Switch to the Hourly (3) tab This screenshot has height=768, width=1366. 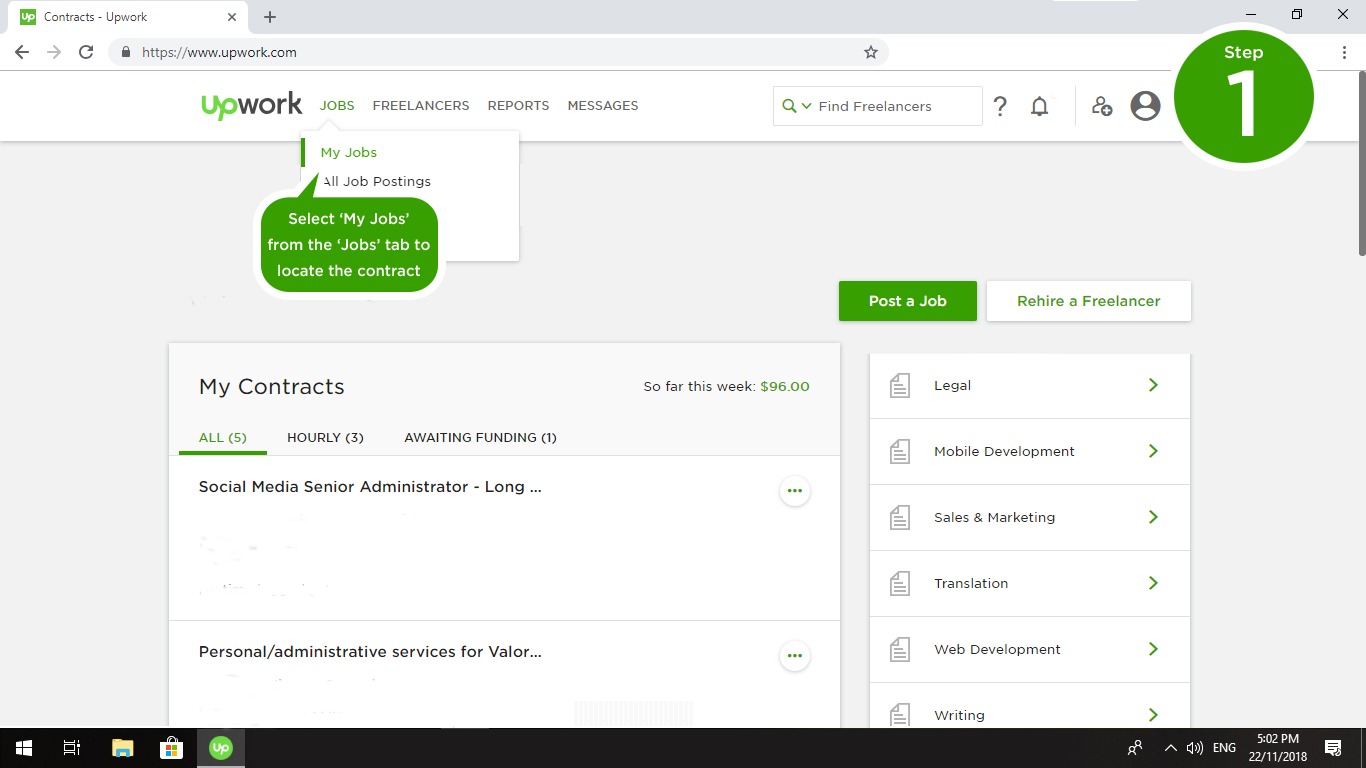click(325, 437)
